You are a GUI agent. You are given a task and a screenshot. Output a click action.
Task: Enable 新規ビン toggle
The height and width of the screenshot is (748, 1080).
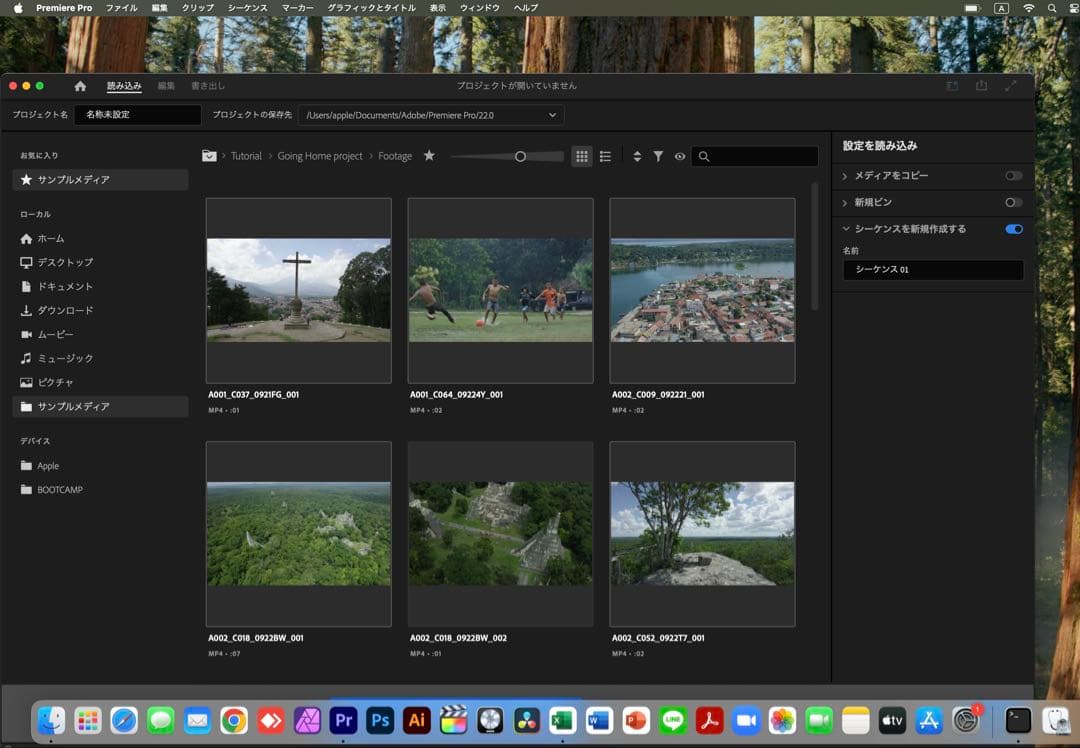(x=1013, y=202)
